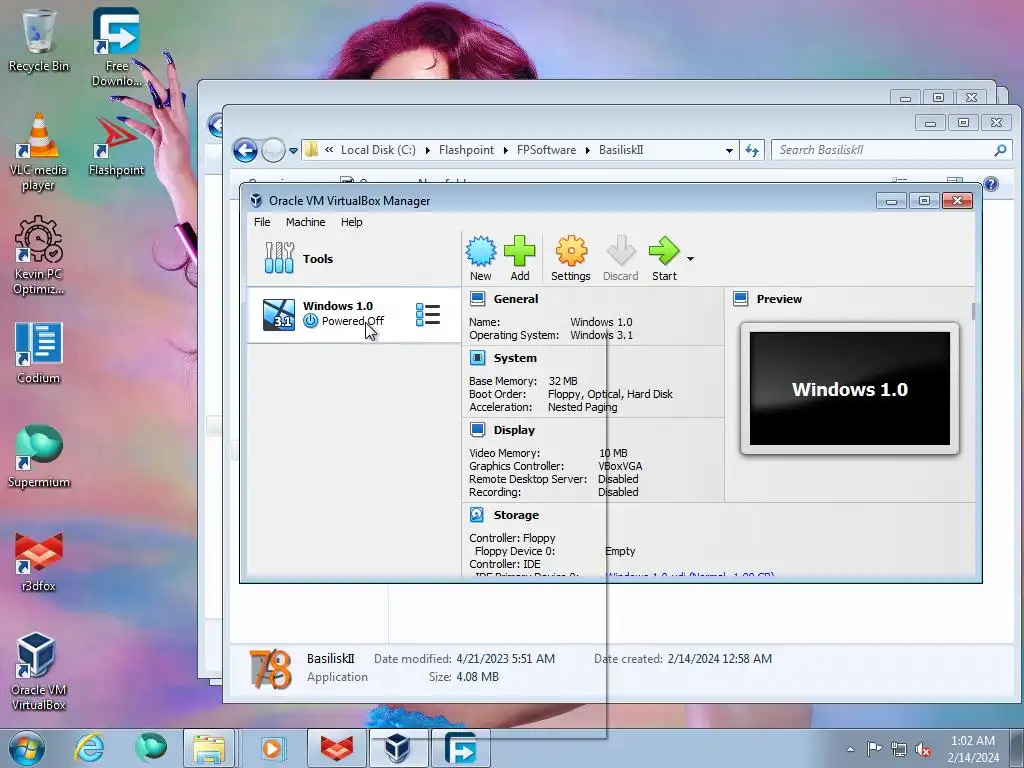Select Flashpoint desktop shortcut
This screenshot has height=768, width=1024.
(x=116, y=146)
